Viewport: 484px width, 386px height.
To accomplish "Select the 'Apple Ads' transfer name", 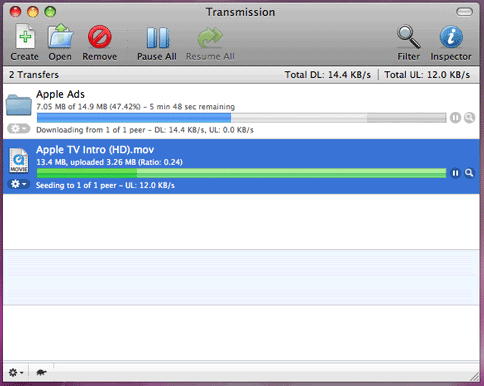I will pos(60,94).
